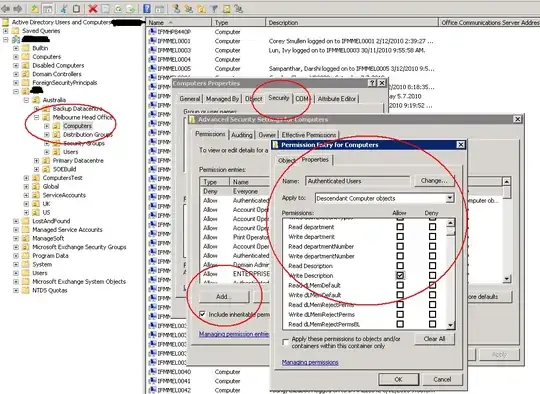Click the Forward arrow toolbar icon
540x394 pixels.
pos(18,9)
